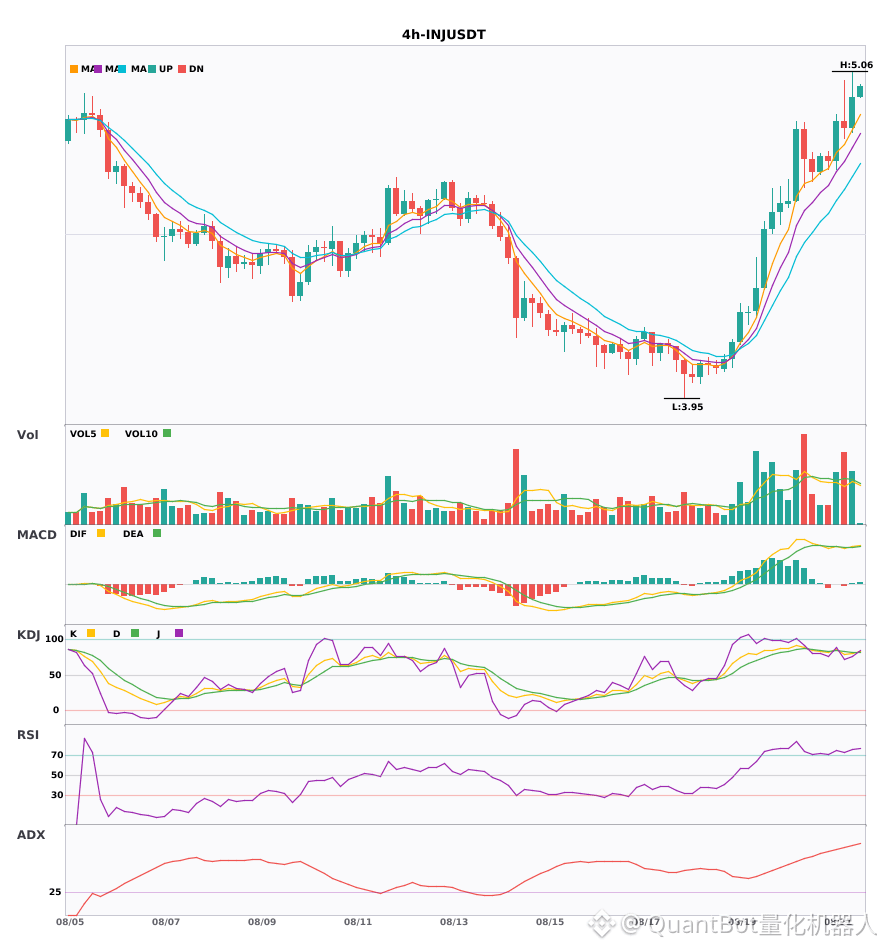Select the KDJ panel label

tap(28, 635)
